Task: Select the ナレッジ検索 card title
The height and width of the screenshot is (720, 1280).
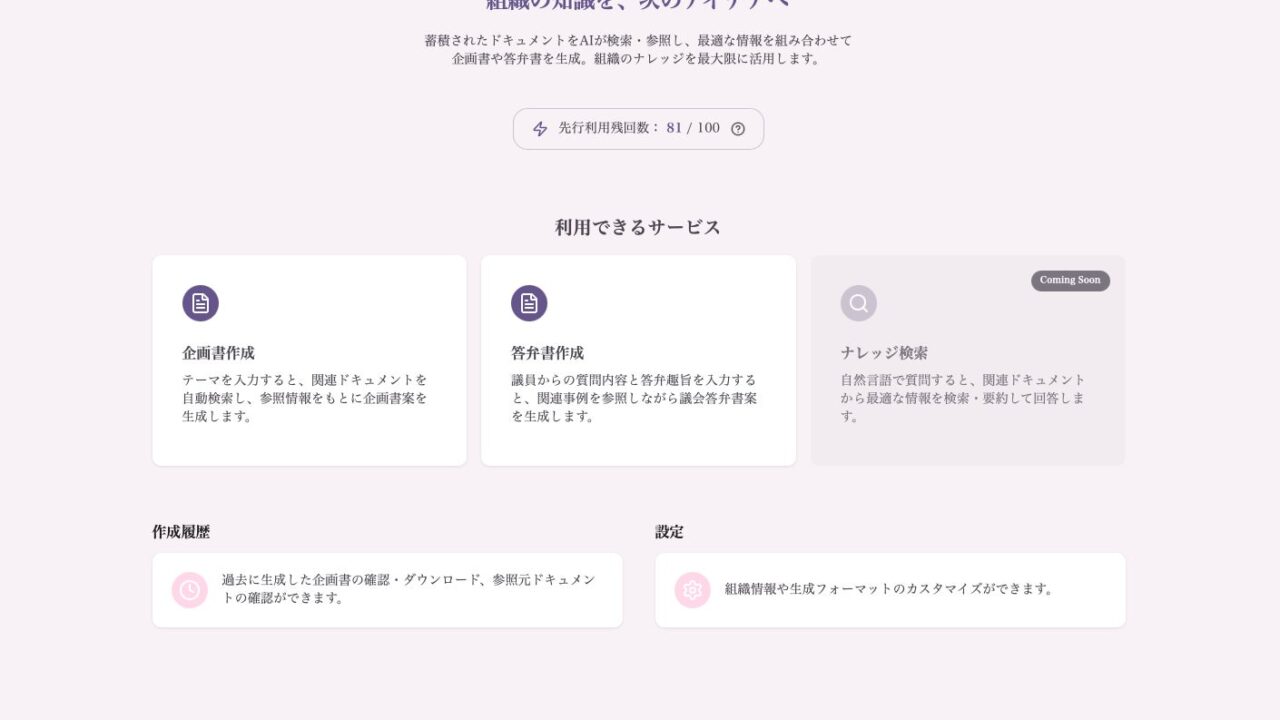Action: 884,353
